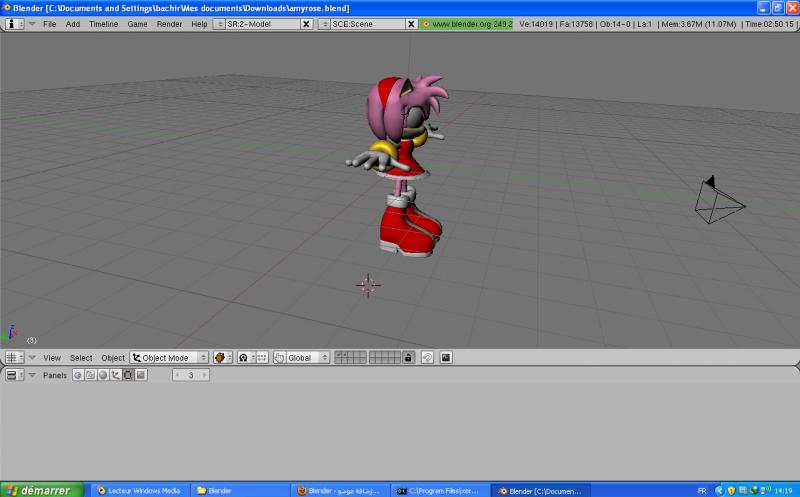Click the render this window icon
Viewport: 800px width, 497px height.
click(x=446, y=358)
